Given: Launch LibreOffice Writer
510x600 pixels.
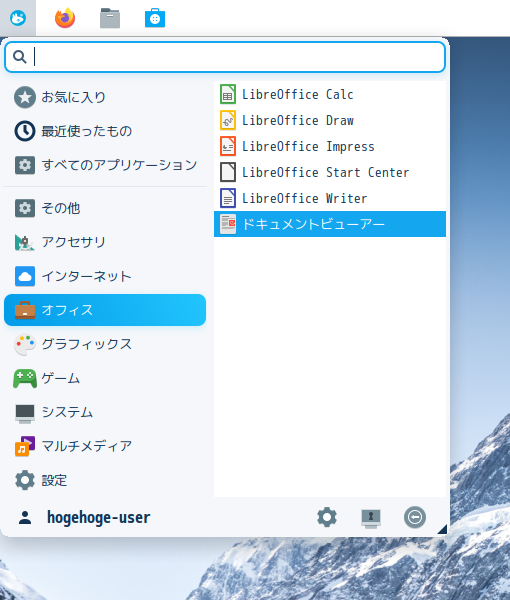Looking at the screenshot, I should click(330, 198).
